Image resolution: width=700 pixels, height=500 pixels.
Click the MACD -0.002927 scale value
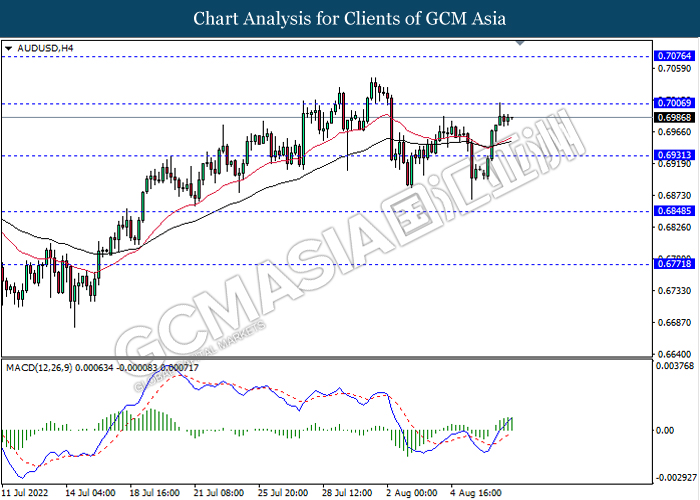pyautogui.click(x=675, y=477)
